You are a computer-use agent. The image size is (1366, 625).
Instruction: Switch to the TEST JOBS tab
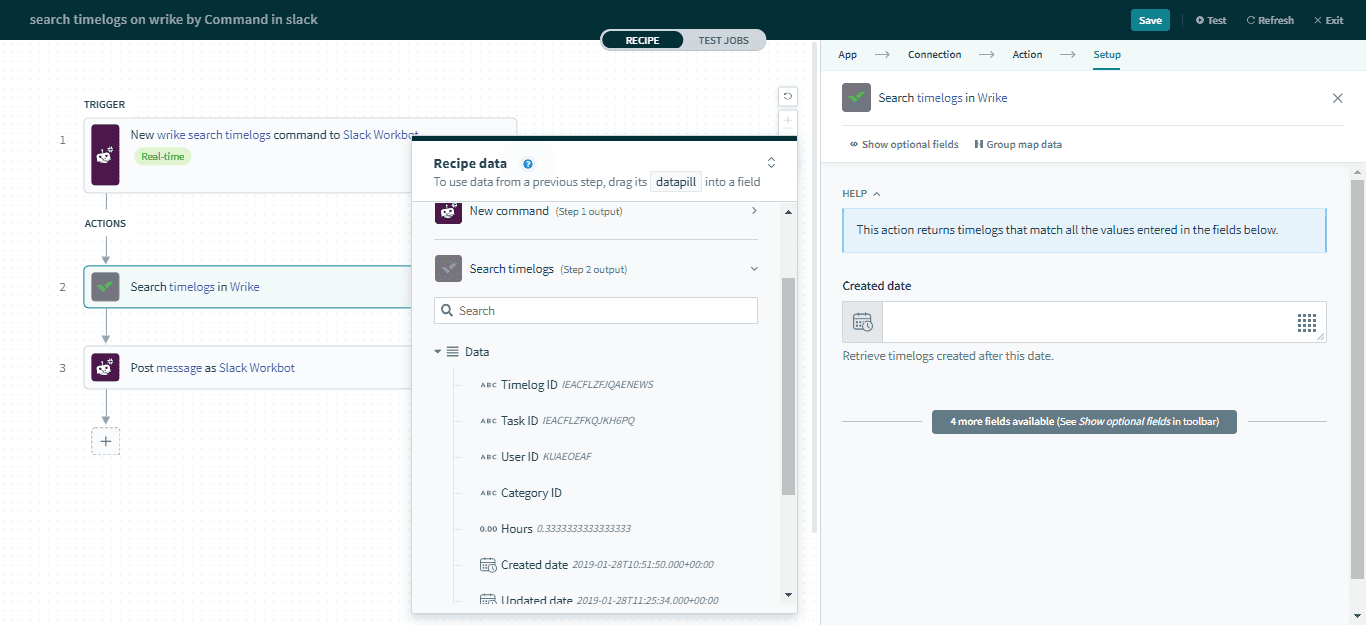(723, 40)
